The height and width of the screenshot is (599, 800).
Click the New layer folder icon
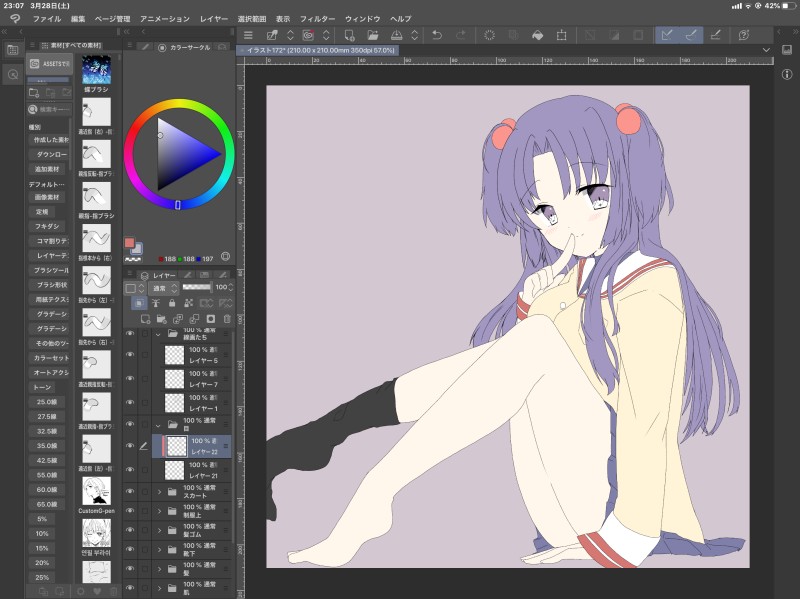click(x=162, y=319)
